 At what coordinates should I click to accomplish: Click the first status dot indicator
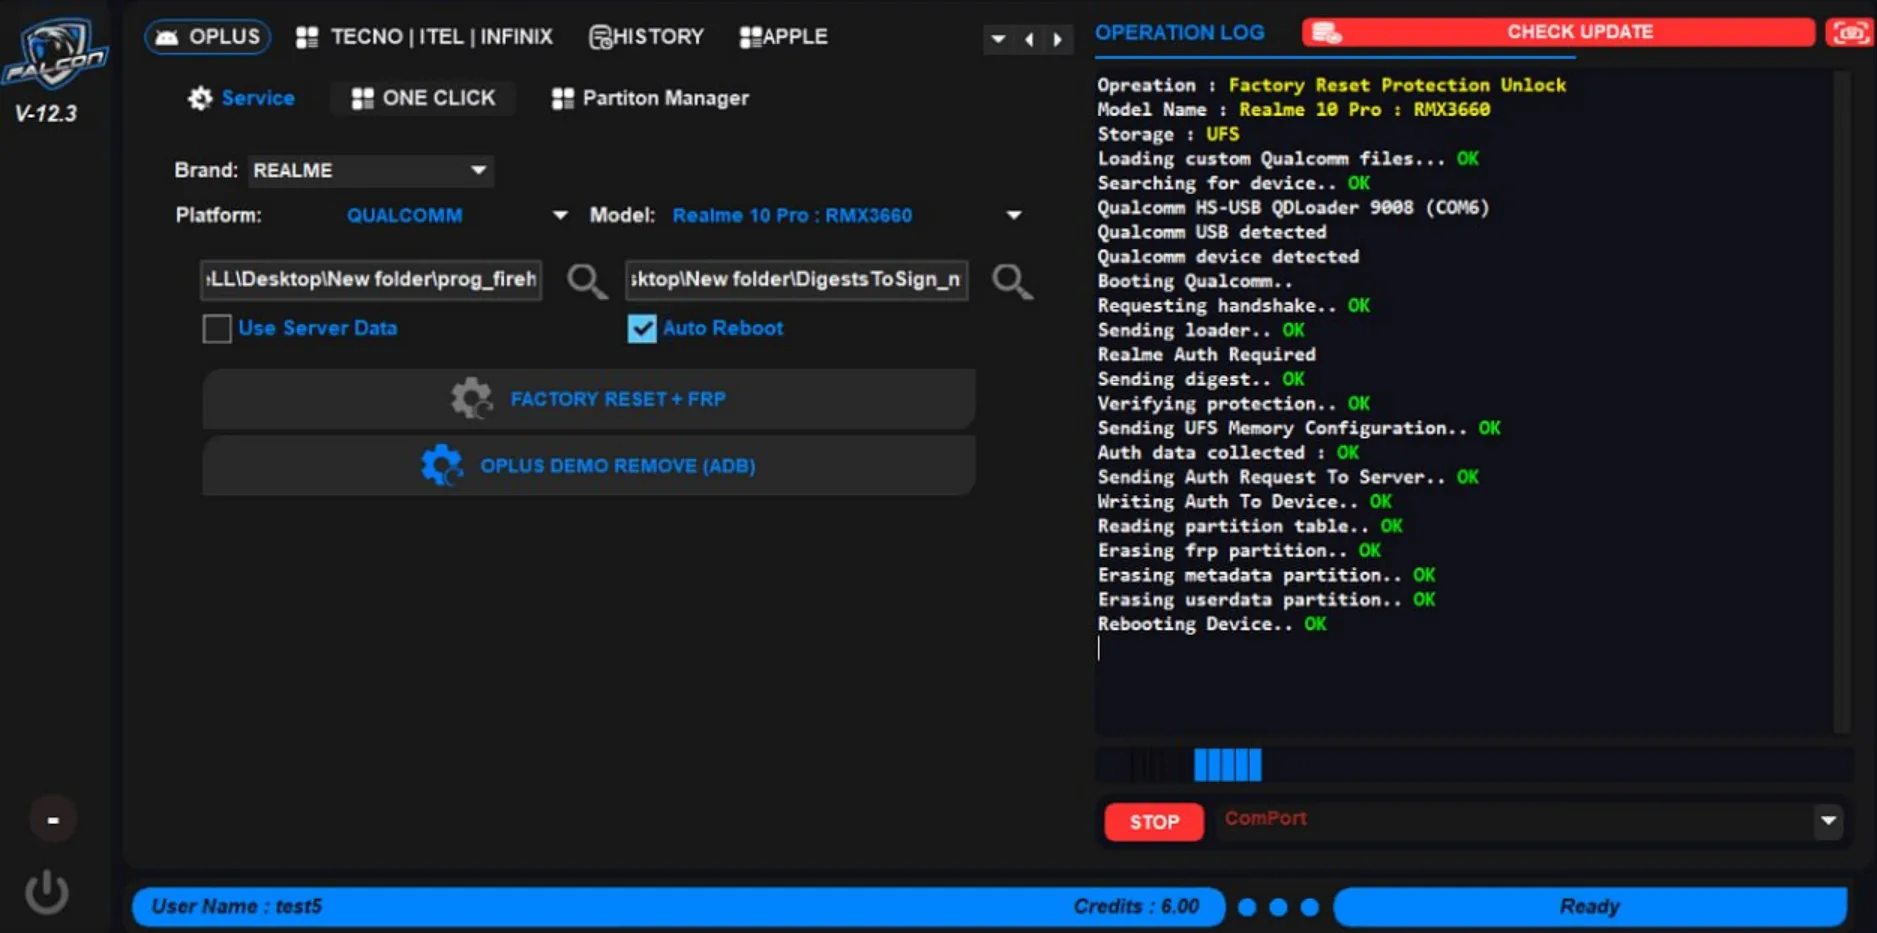1247,907
